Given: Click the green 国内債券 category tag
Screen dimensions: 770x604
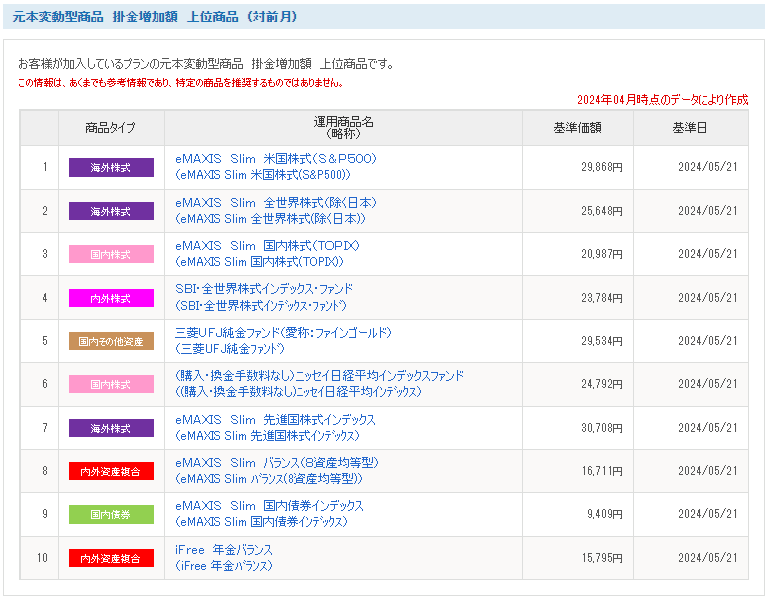Looking at the screenshot, I should (111, 515).
